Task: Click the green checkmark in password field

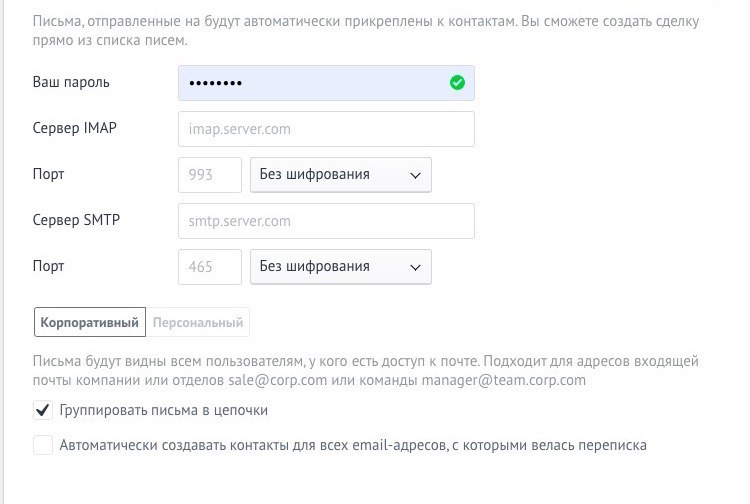Action: 457,83
